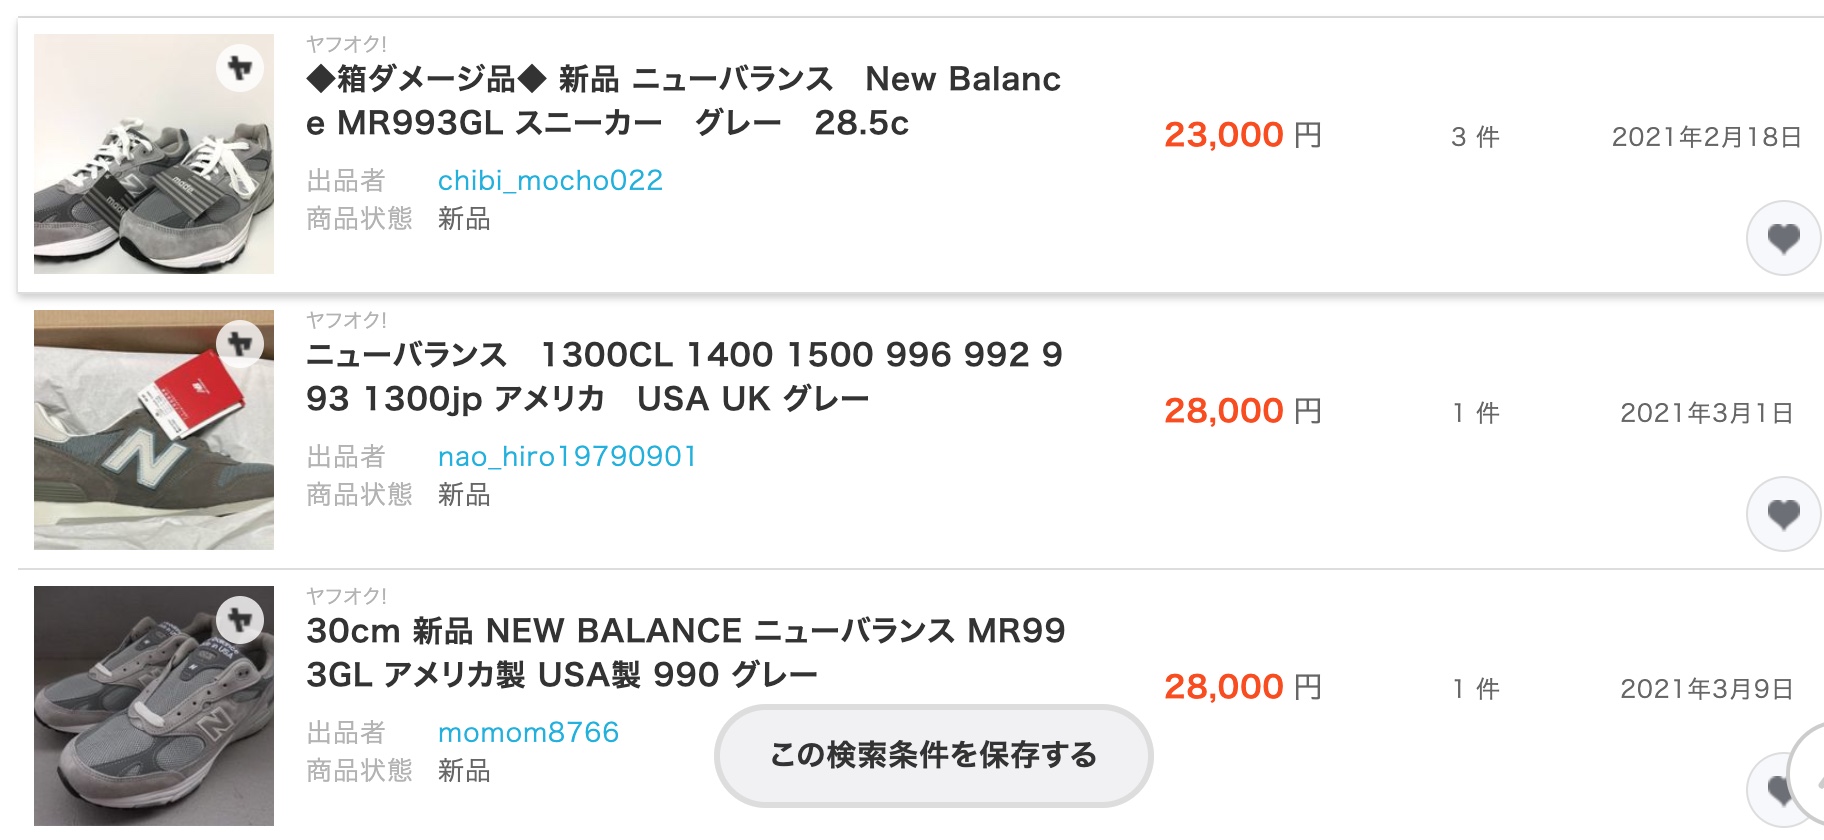The height and width of the screenshot is (840, 1824).
Task: Click the 3 件 bid count
Action: point(1475,137)
